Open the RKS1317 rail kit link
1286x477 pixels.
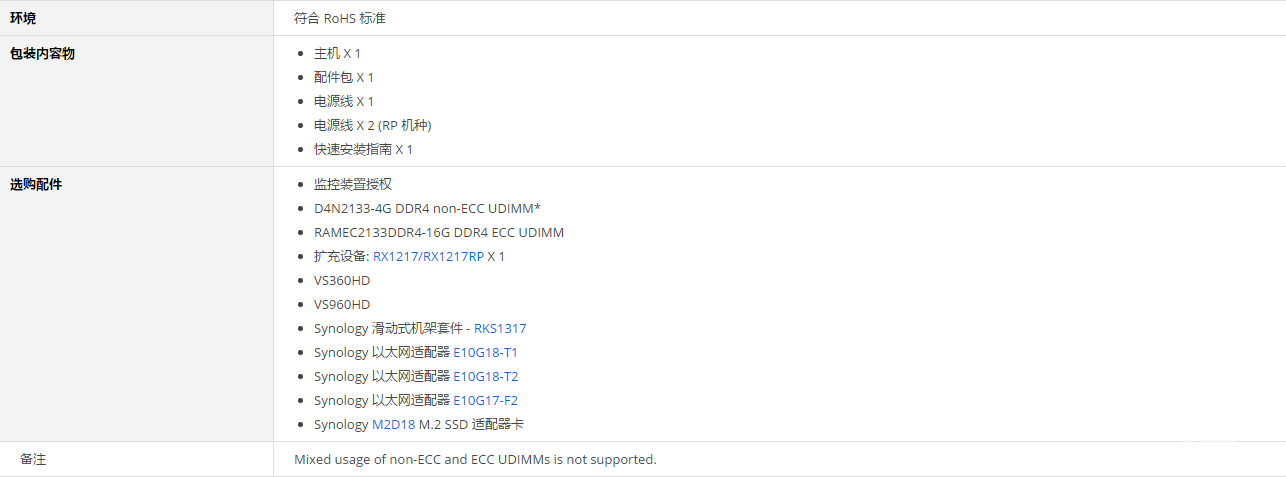click(x=500, y=328)
